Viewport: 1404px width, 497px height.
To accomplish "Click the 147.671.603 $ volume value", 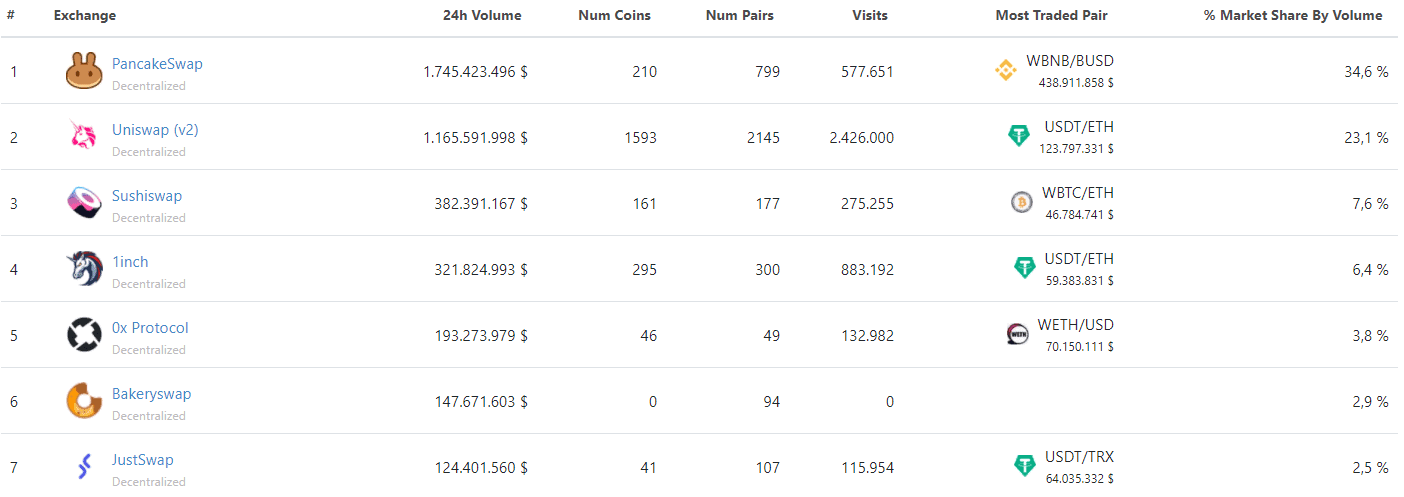I will [x=481, y=402].
